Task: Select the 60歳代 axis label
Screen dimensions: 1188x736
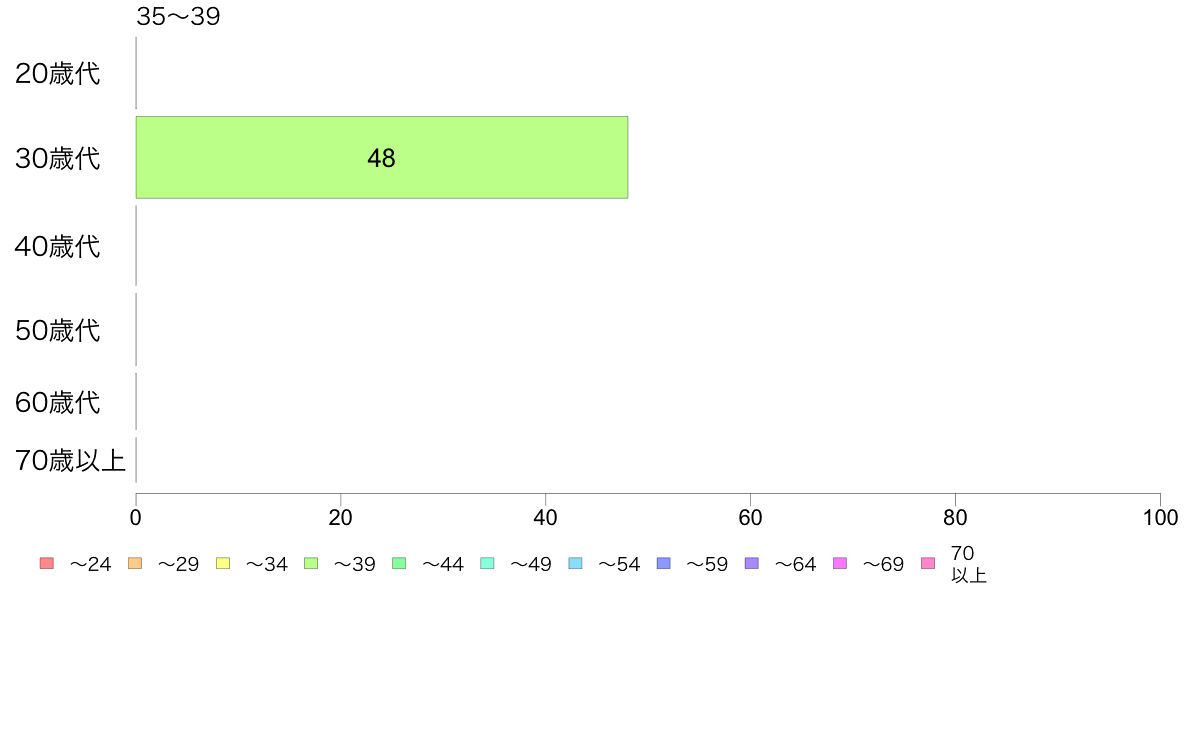Action: (x=58, y=402)
